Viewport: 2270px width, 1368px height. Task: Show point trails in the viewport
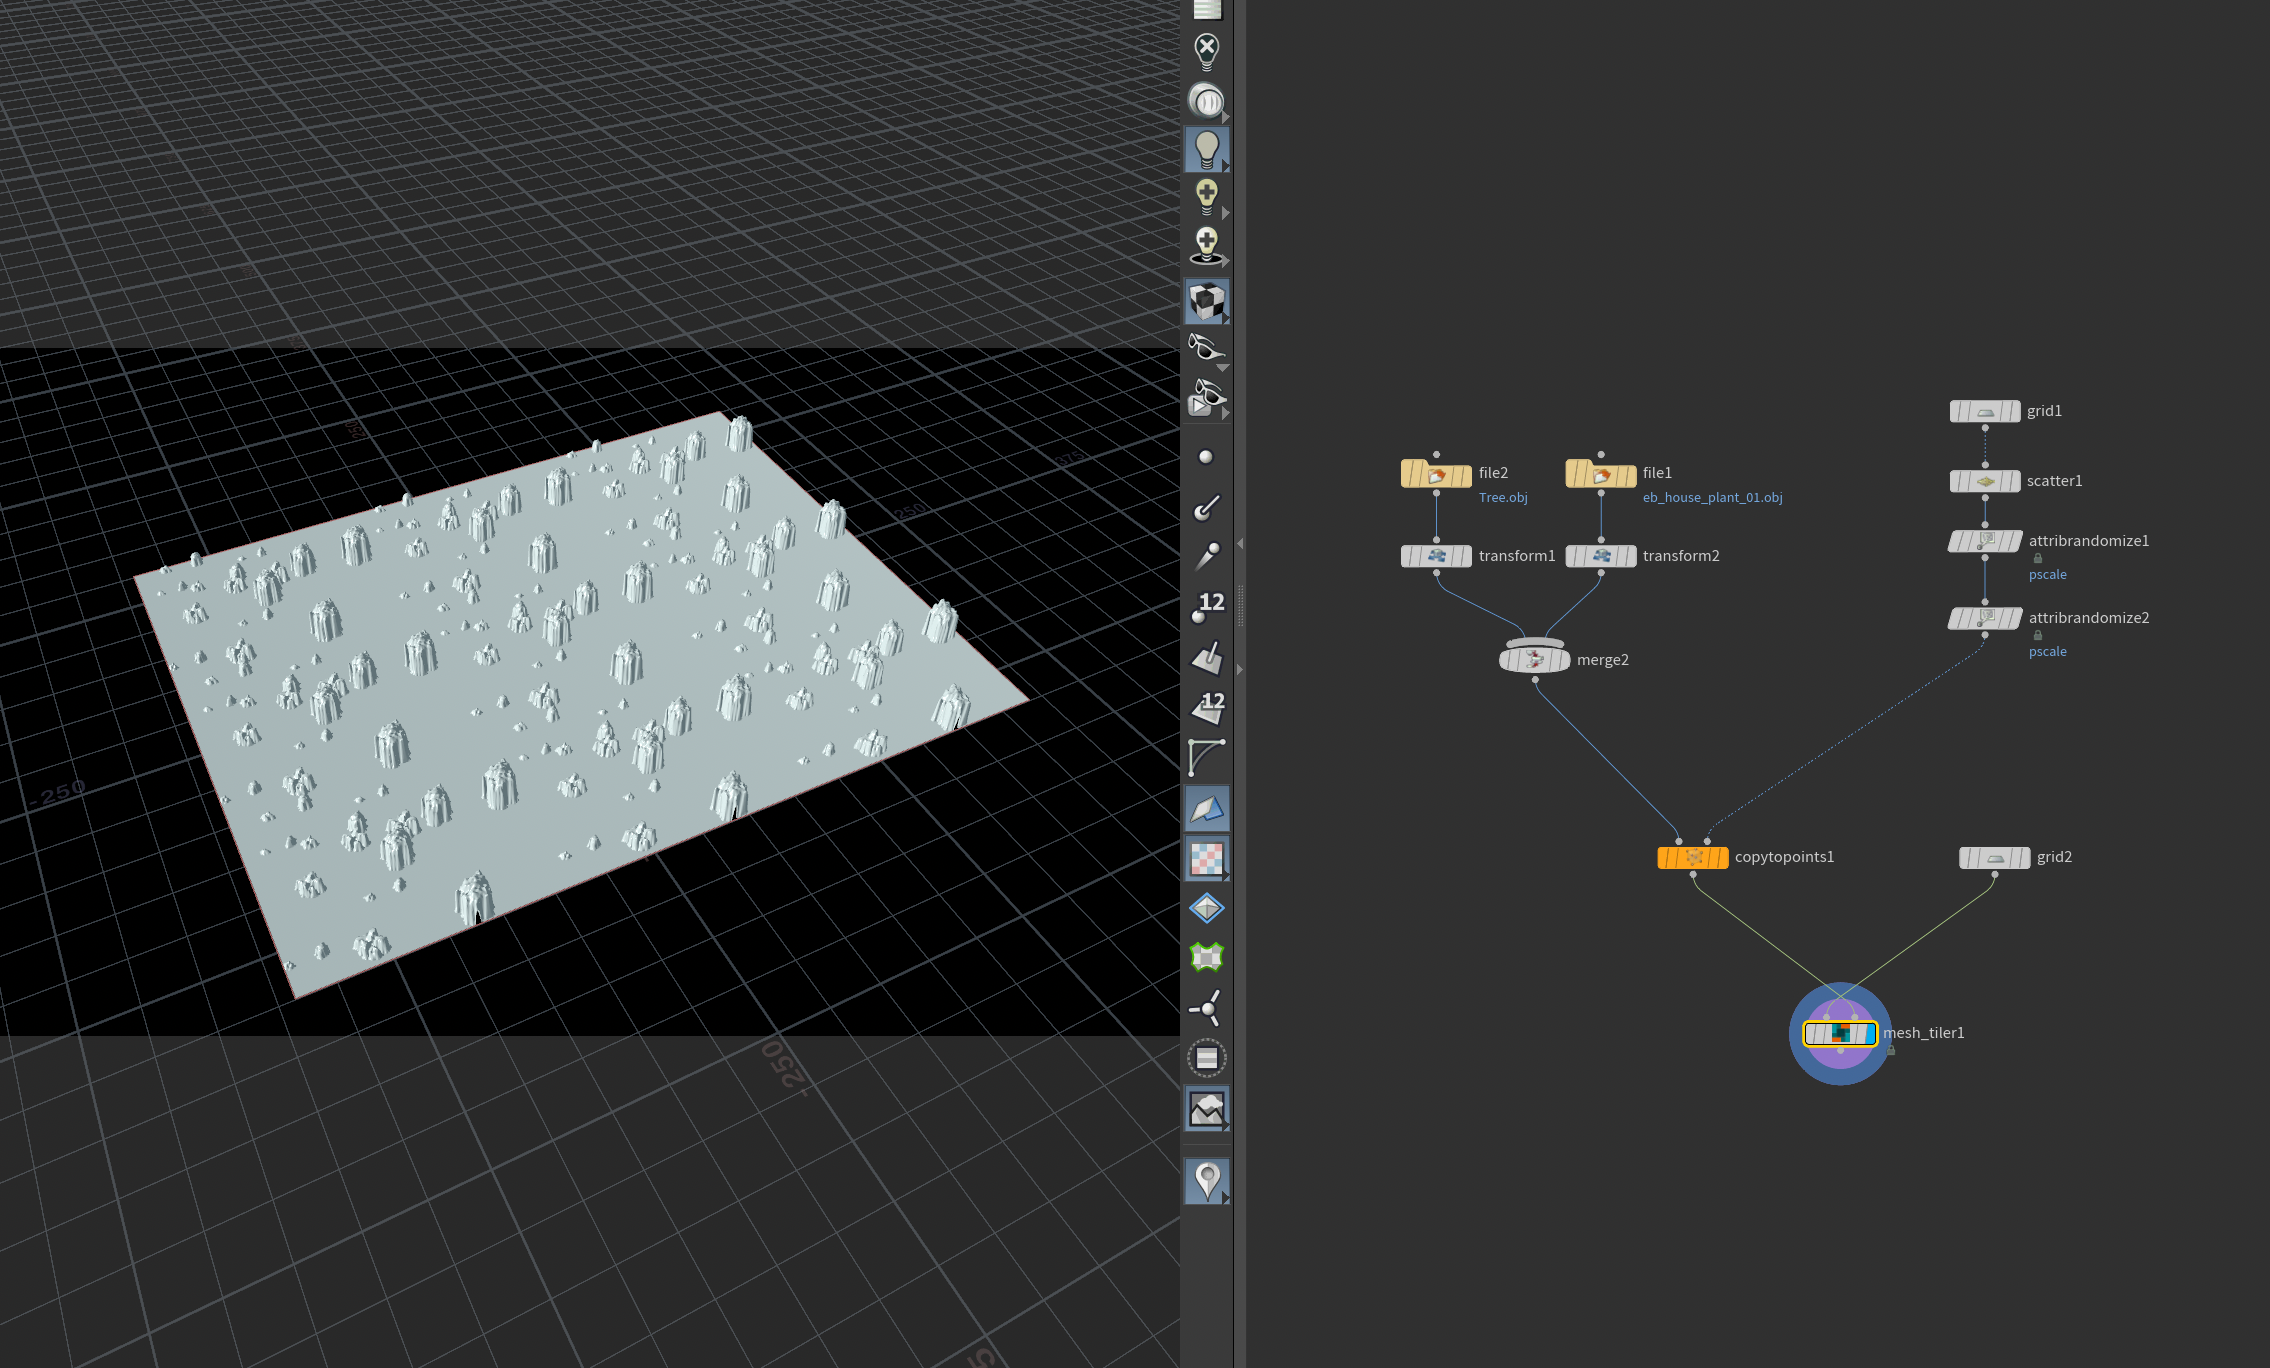click(1207, 555)
